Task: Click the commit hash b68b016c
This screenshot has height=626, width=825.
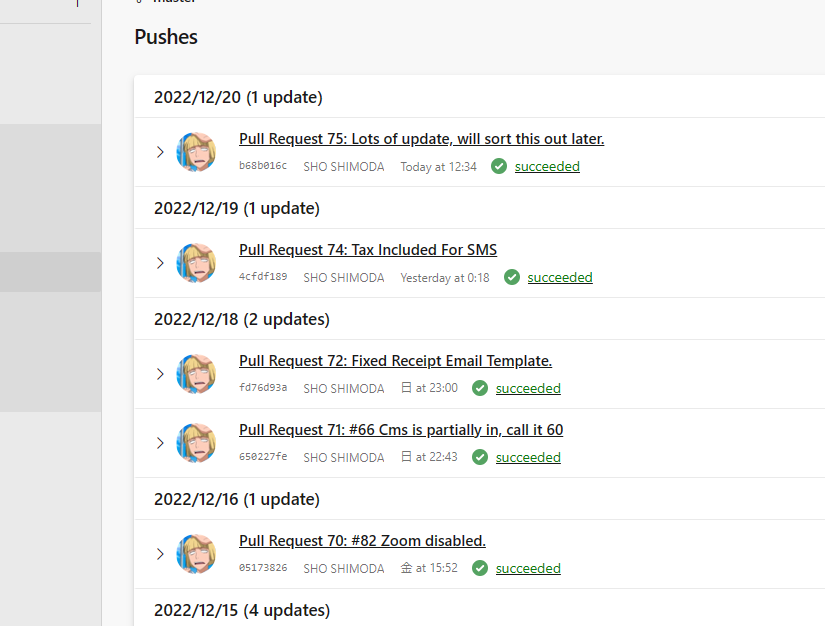Action: point(262,166)
